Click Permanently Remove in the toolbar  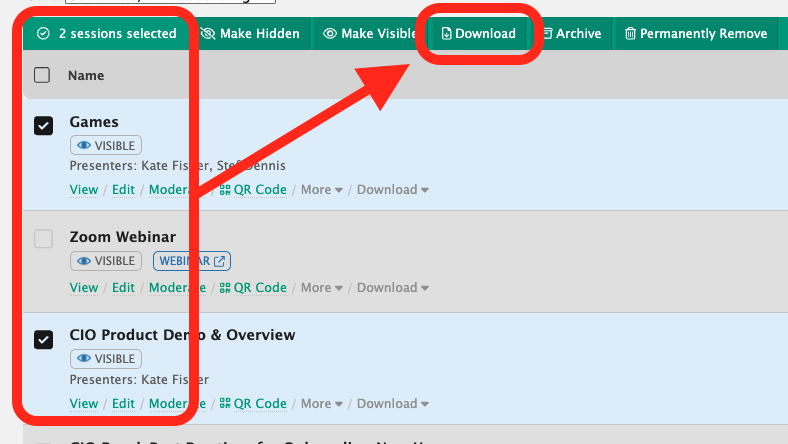(696, 34)
